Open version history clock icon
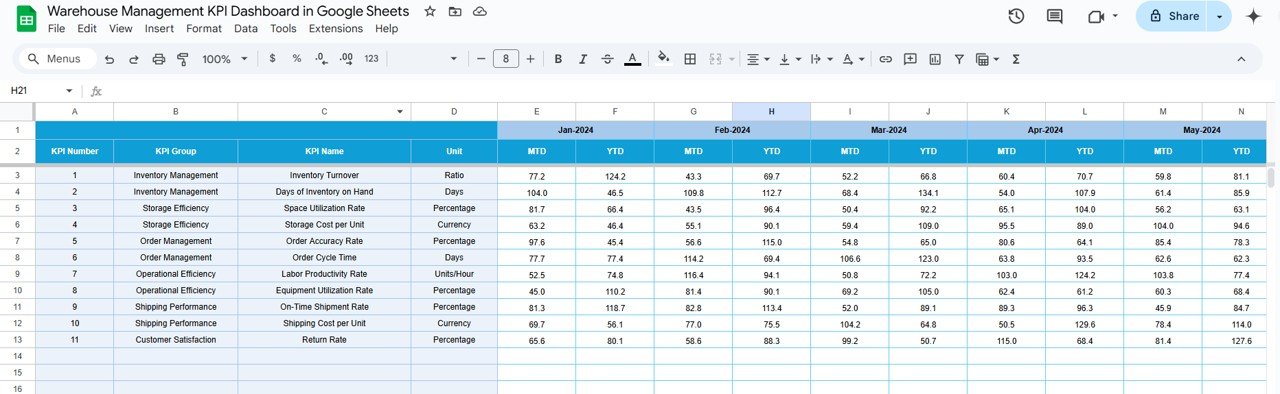Viewport: 1280px width, 394px height. [1016, 16]
